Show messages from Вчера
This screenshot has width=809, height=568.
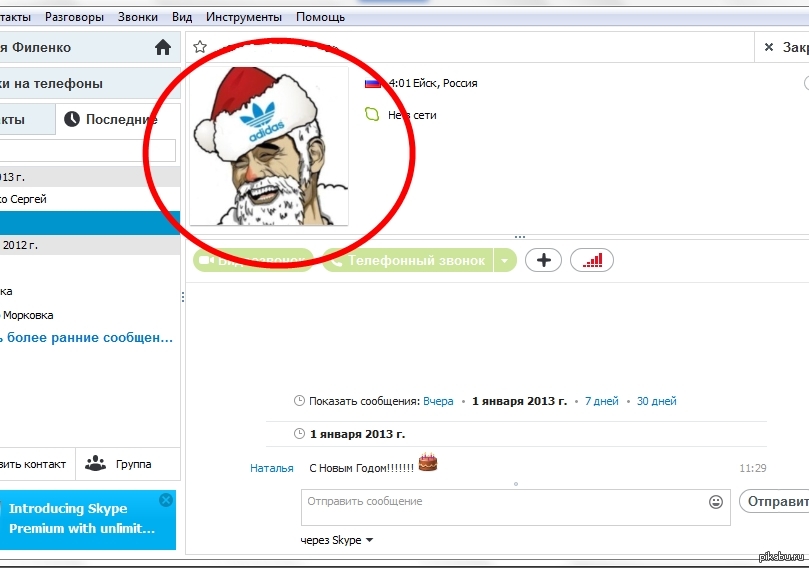(438, 401)
